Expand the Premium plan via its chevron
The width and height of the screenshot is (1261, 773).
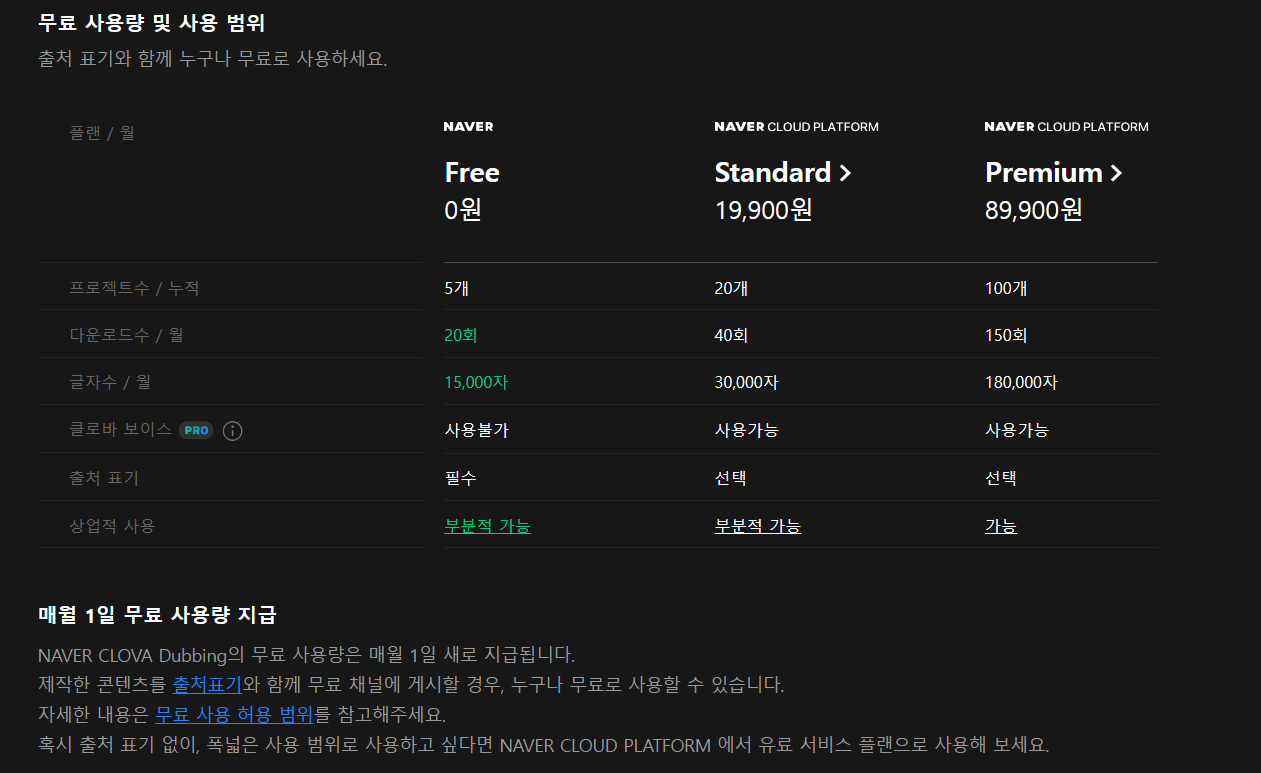[x=1118, y=172]
